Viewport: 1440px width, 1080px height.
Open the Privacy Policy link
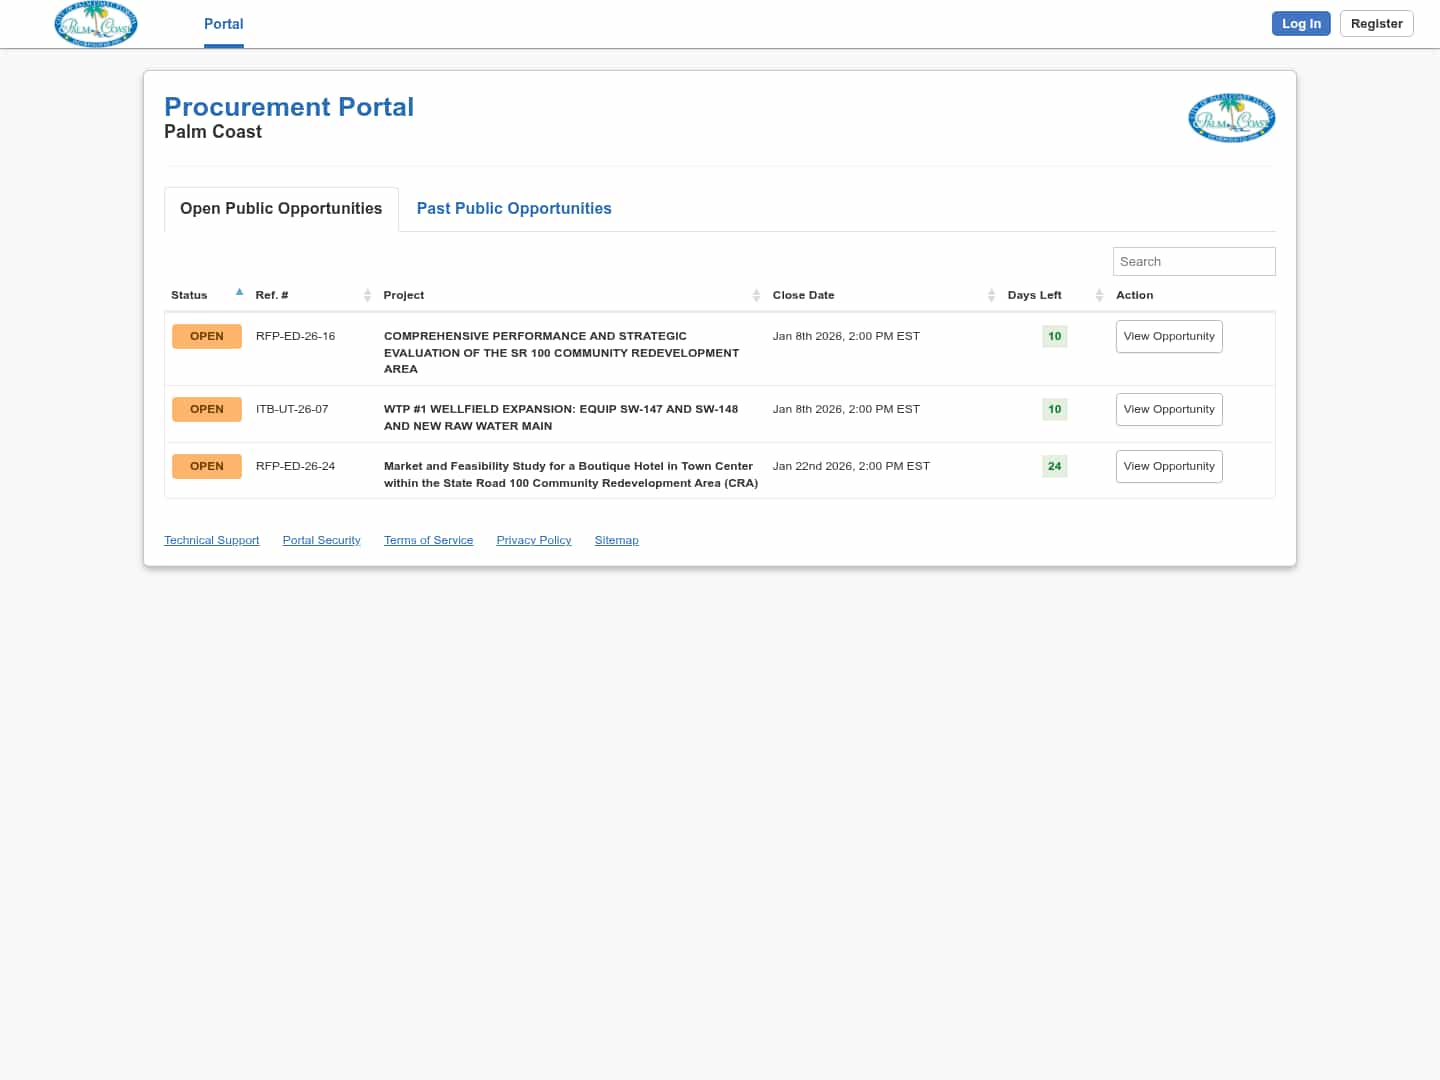[534, 541]
